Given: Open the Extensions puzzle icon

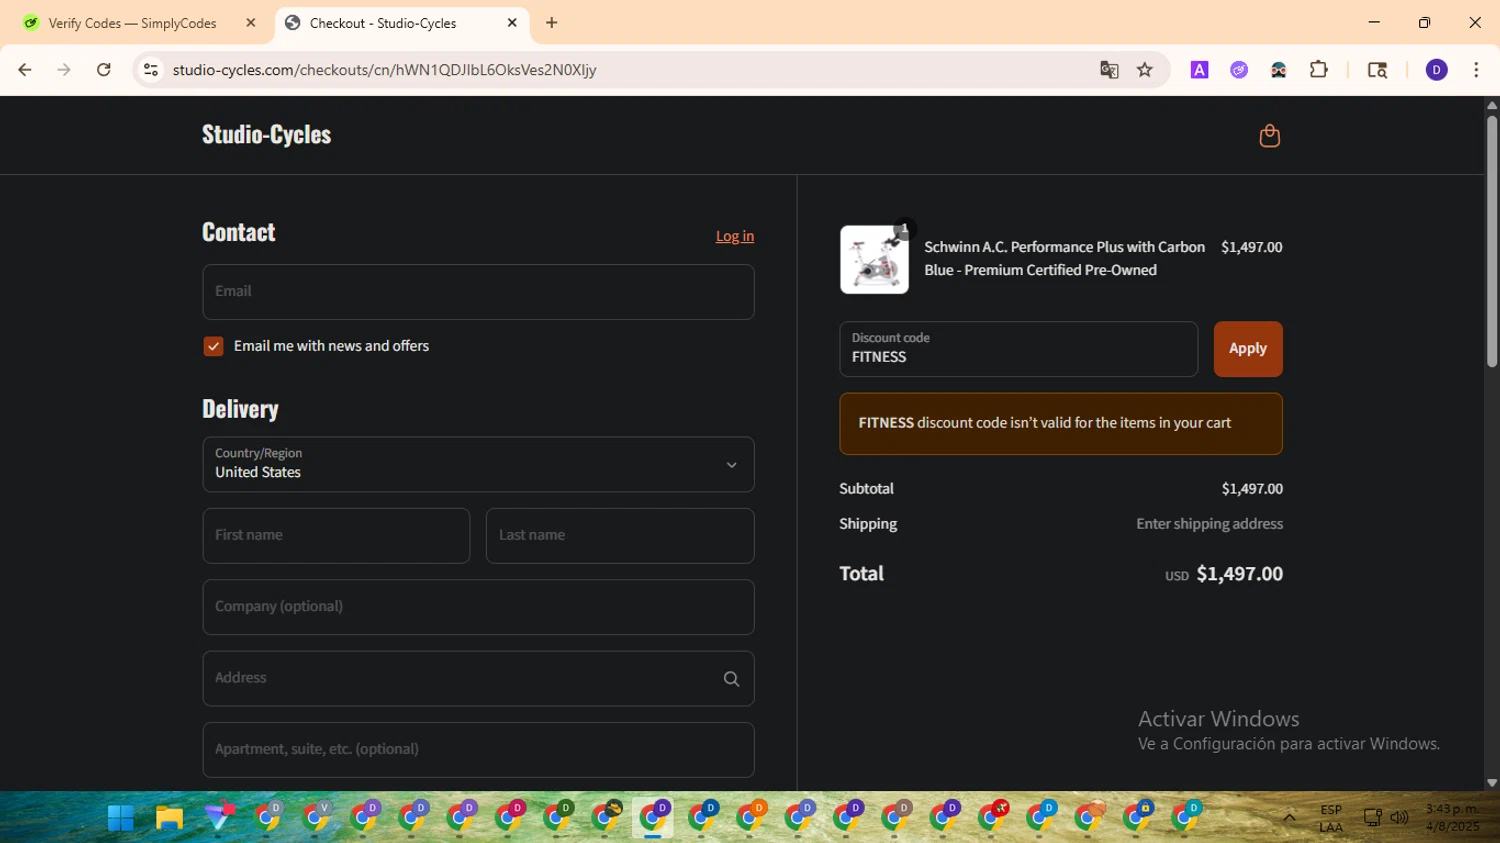Looking at the screenshot, I should [1318, 70].
